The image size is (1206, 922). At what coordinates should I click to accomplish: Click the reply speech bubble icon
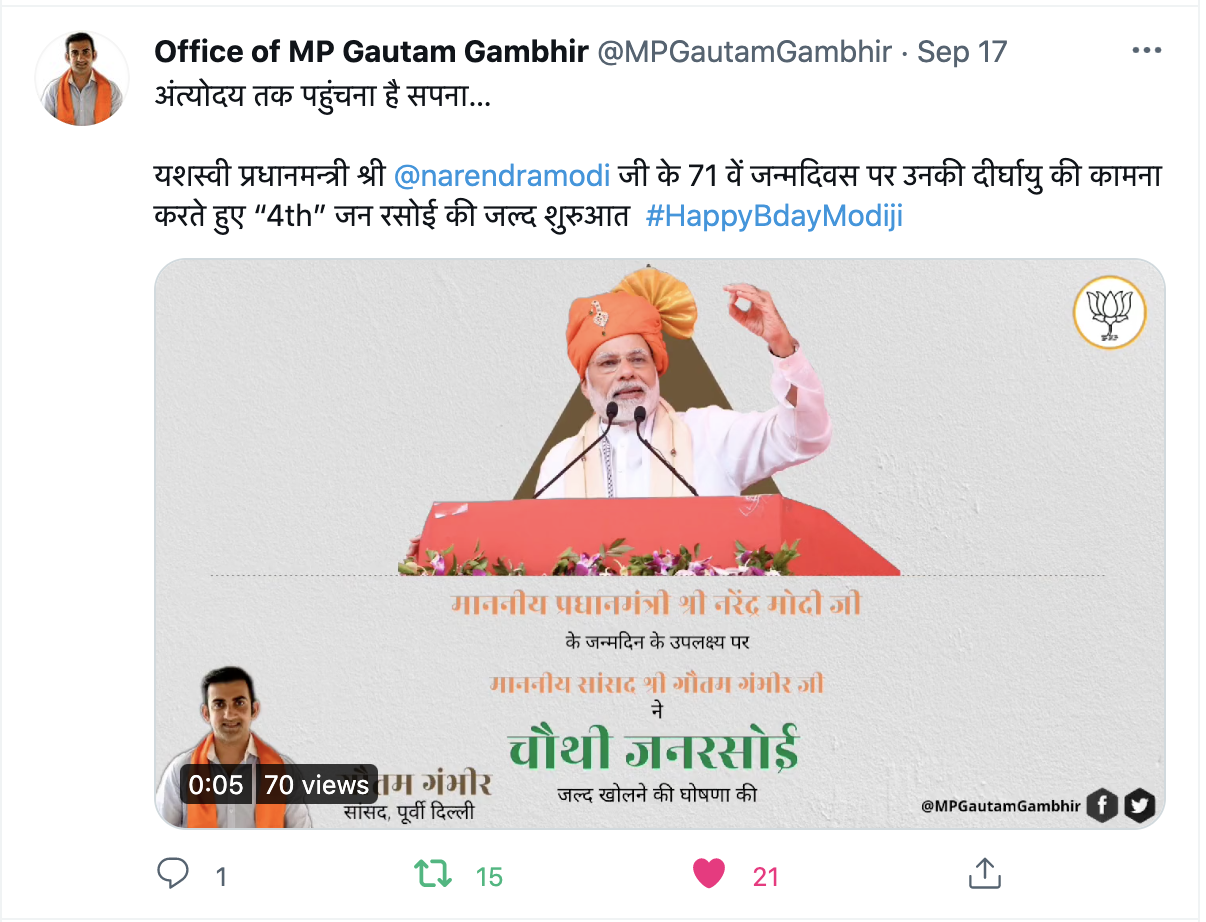coord(173,874)
